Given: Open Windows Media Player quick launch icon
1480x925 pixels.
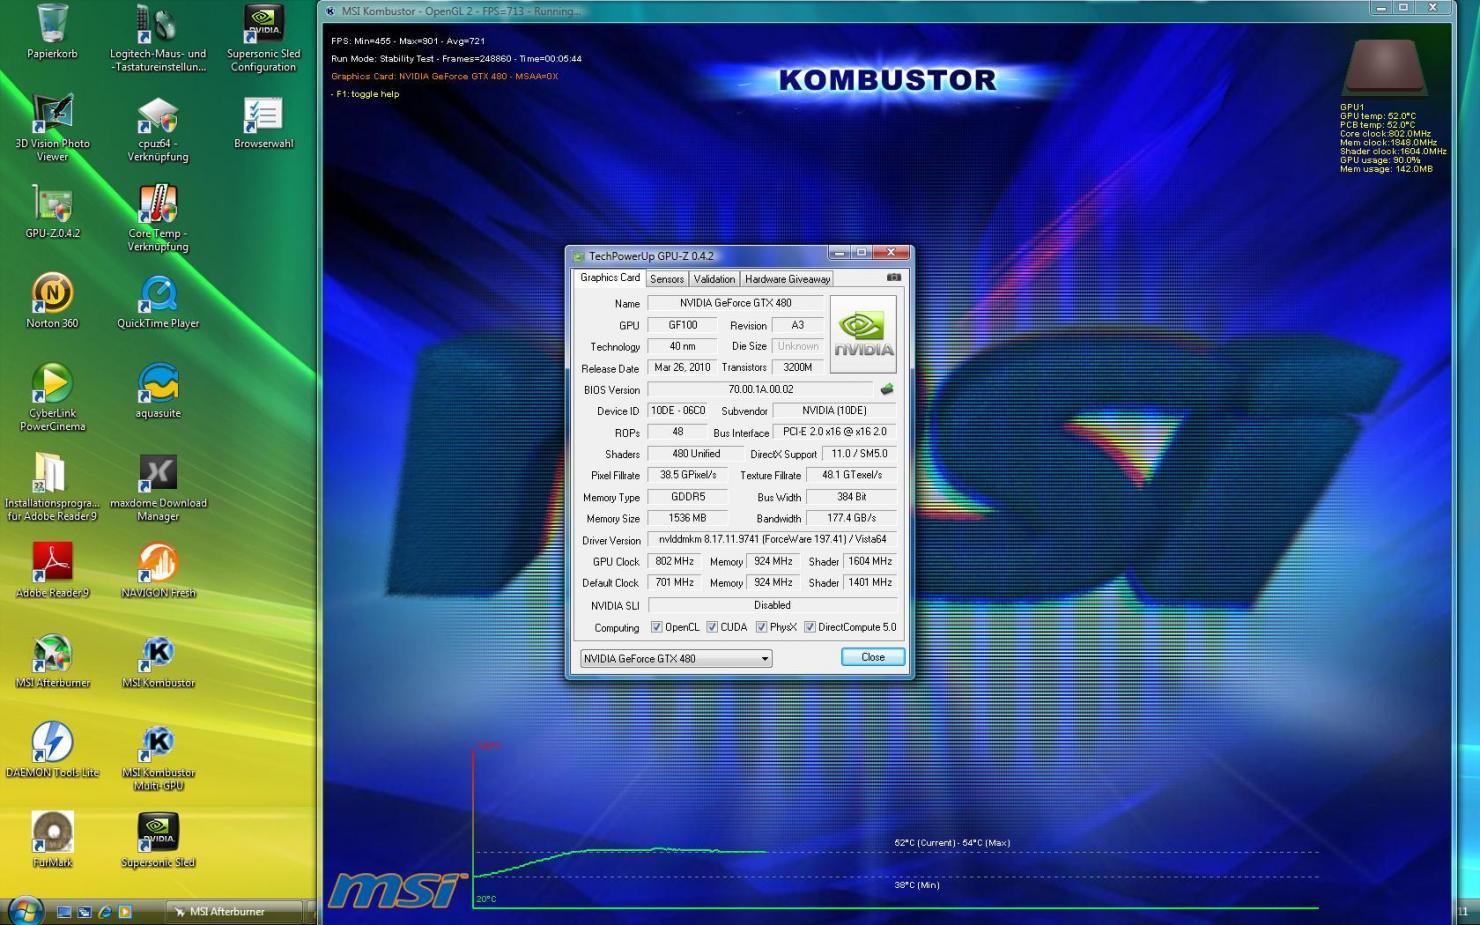Looking at the screenshot, I should tap(125, 912).
